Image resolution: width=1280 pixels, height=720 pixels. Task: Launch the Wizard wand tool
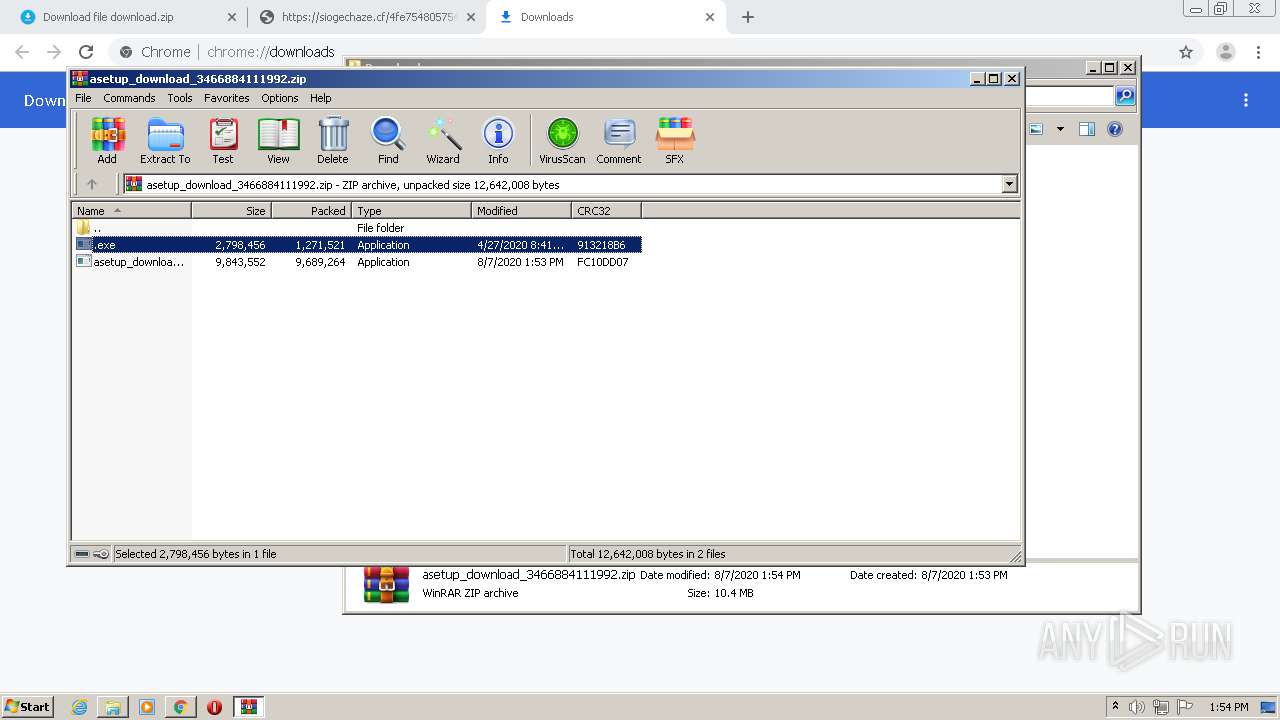point(443,141)
